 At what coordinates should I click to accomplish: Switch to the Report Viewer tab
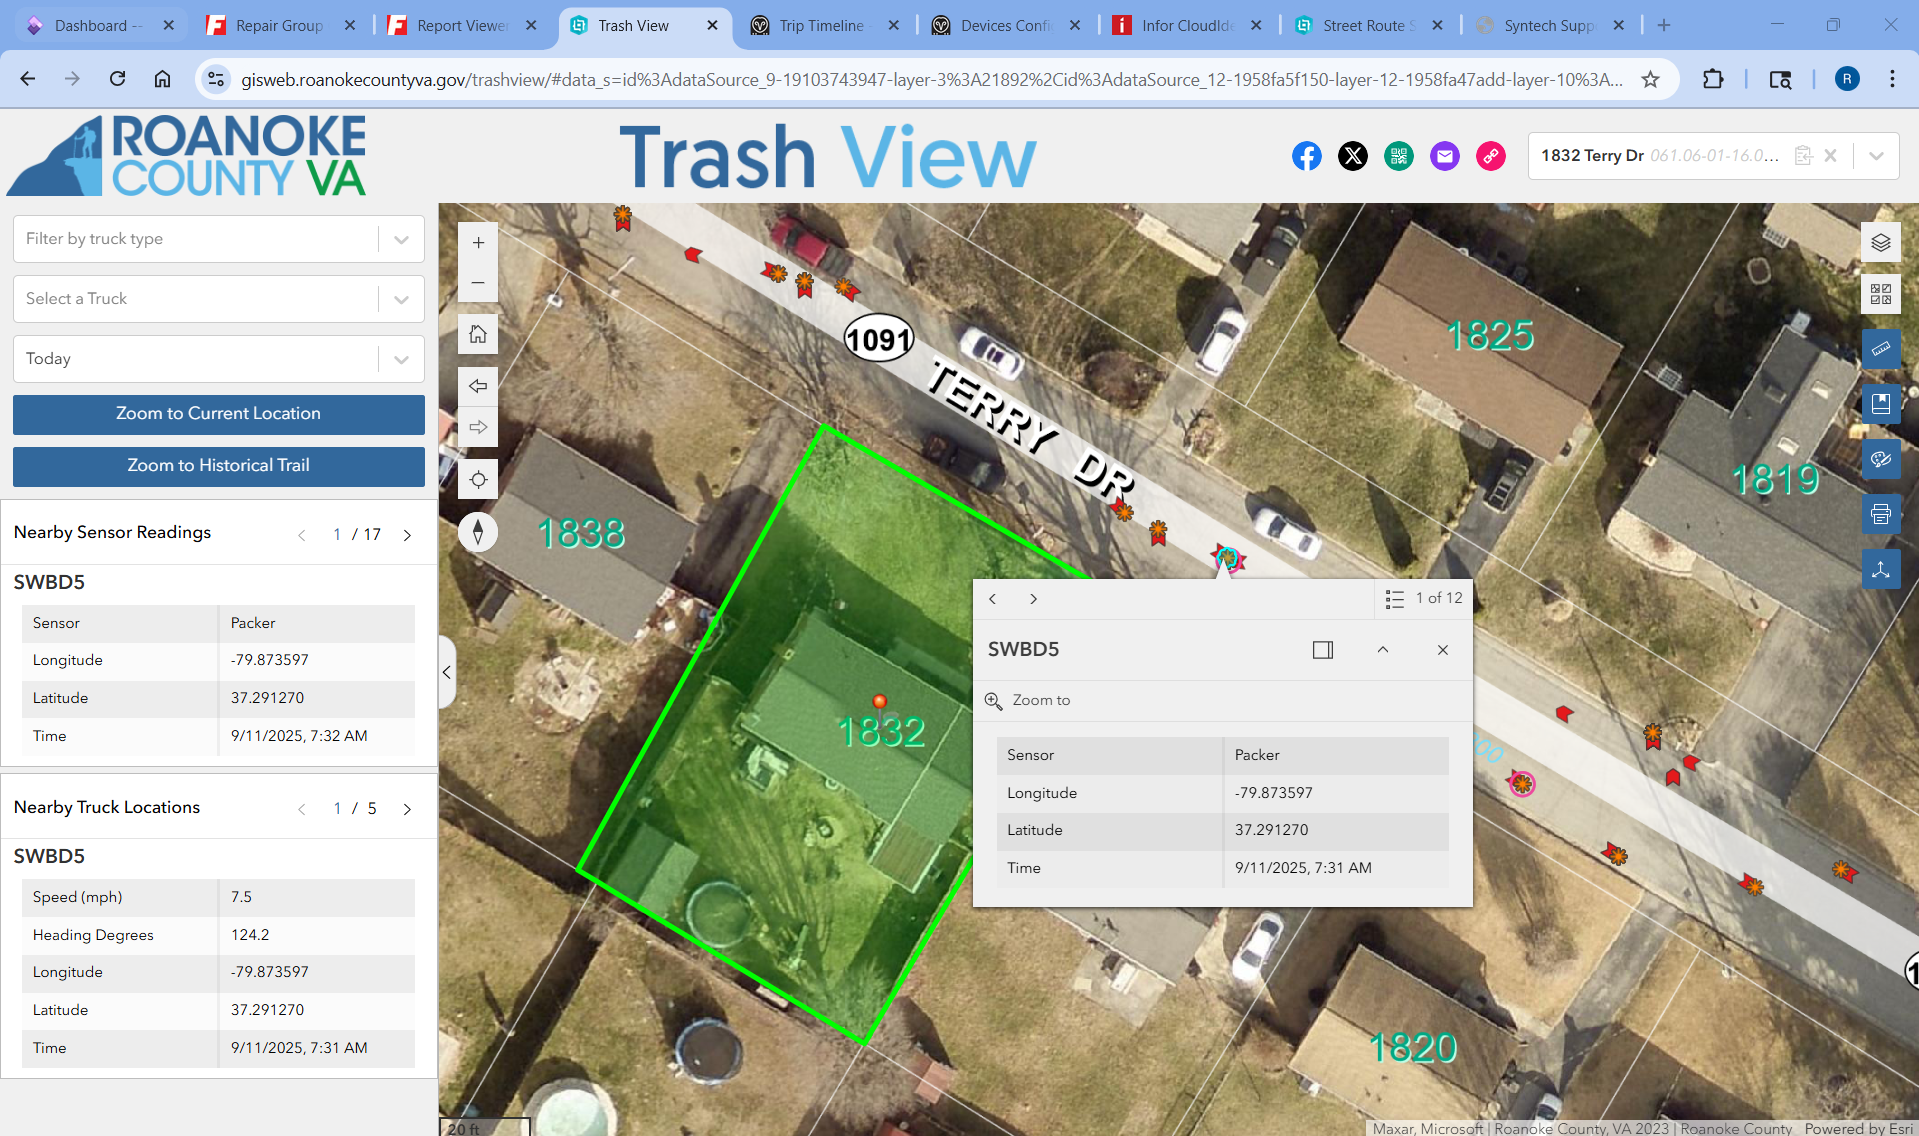coord(464,25)
